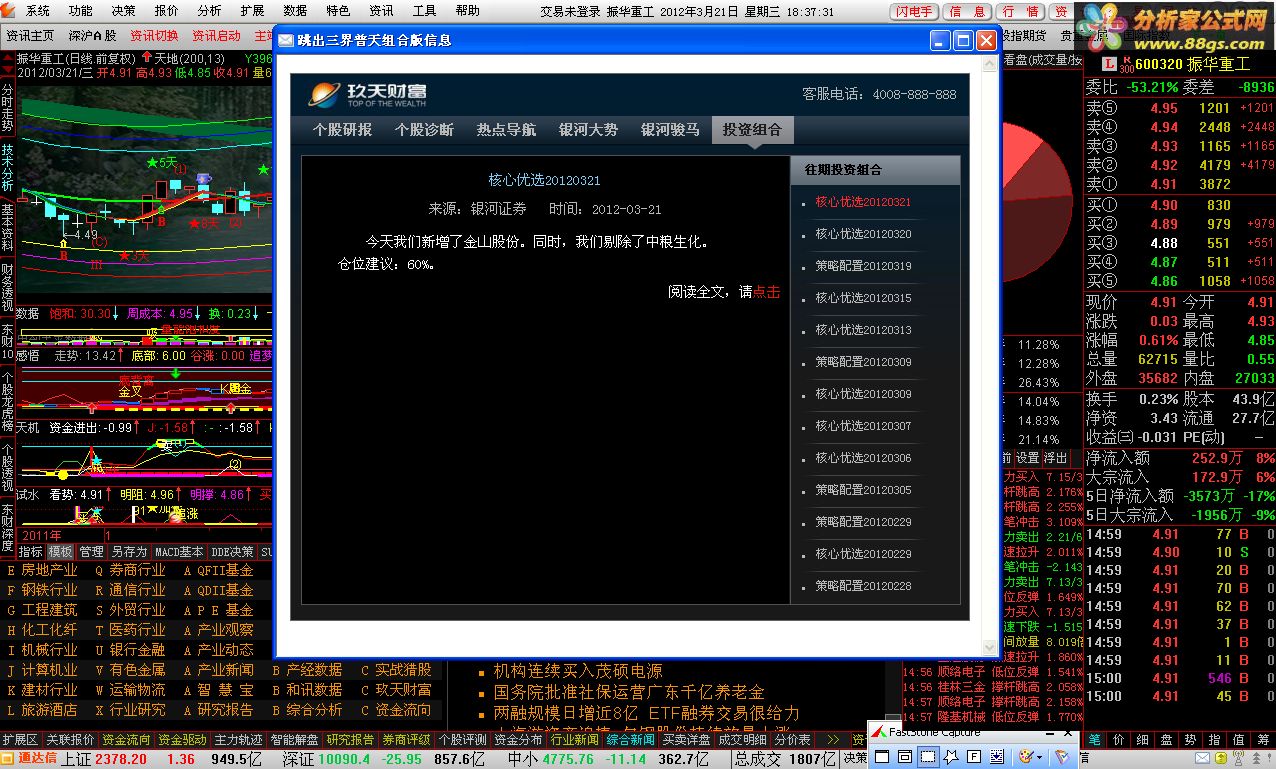The width and height of the screenshot is (1276, 769).
Task: Click 通达信 logo icon in status bar
Action: click(x=9, y=759)
